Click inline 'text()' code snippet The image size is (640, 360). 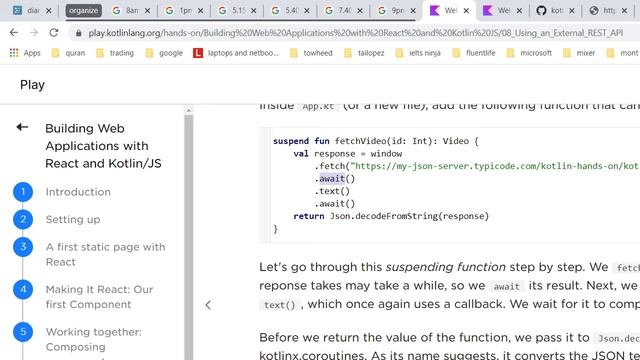(x=280, y=305)
